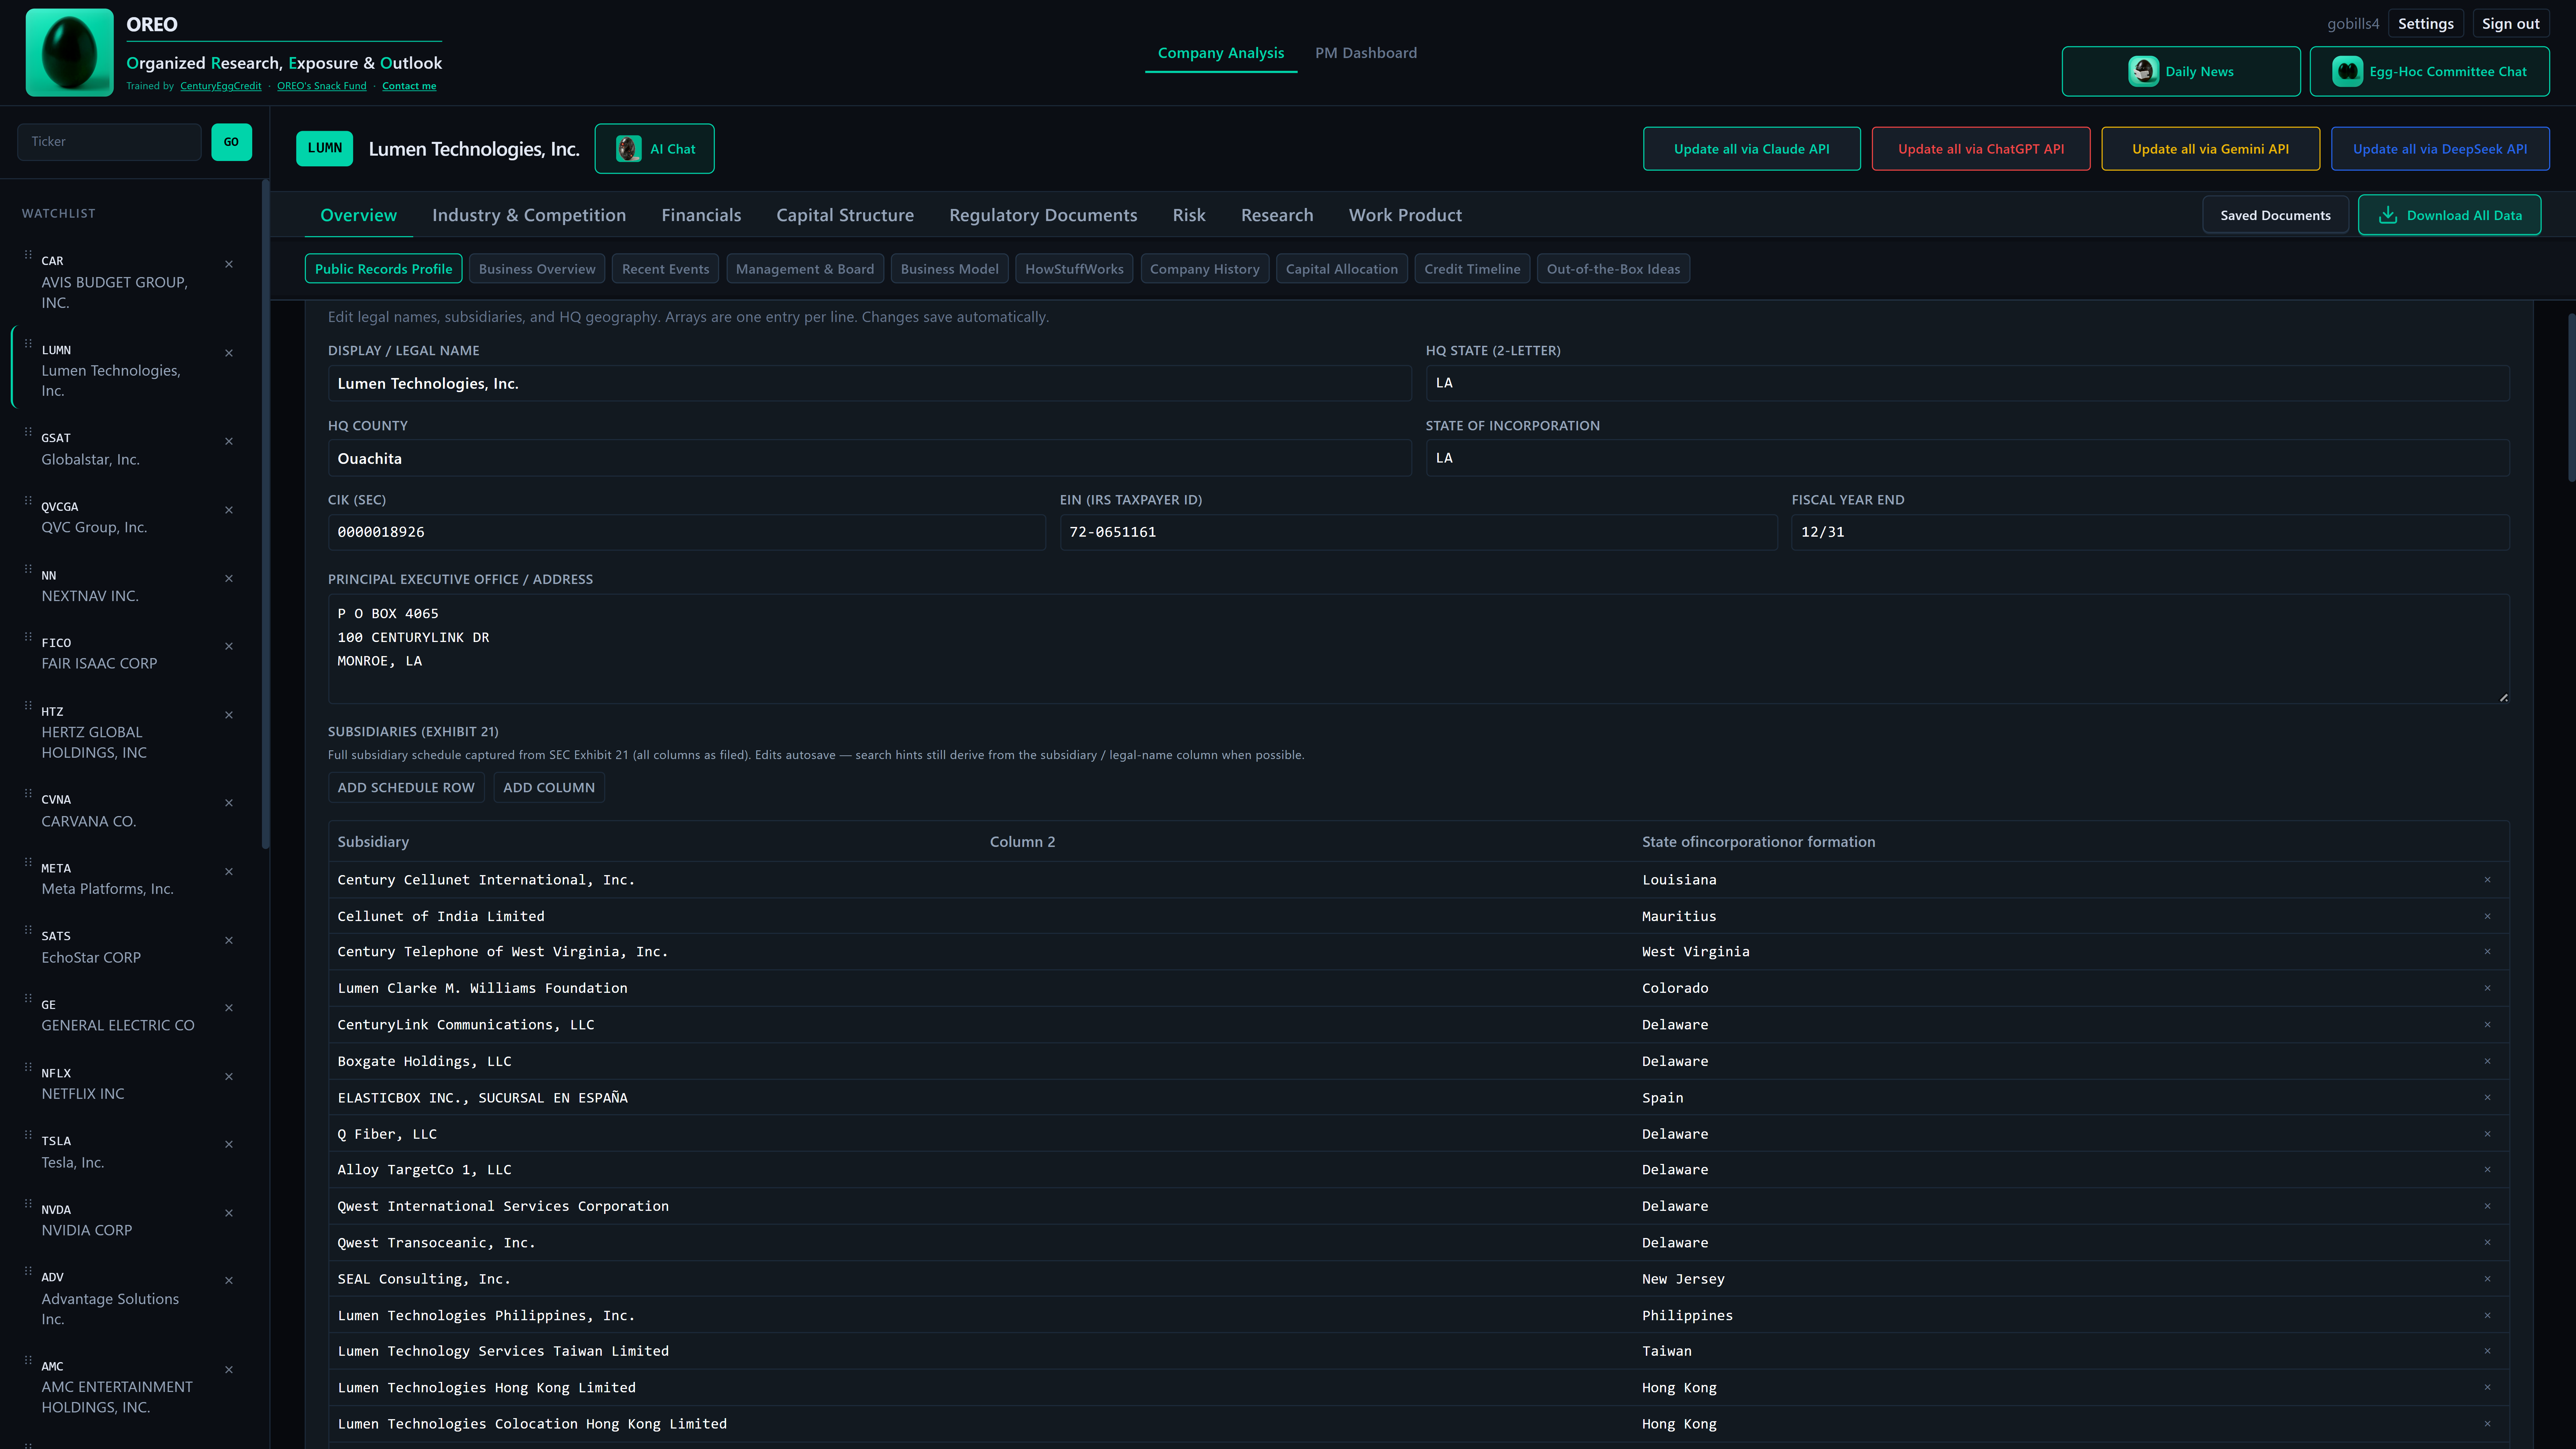This screenshot has width=2576, height=1449.
Task: Focus the Ticker search field
Action: pos(109,142)
